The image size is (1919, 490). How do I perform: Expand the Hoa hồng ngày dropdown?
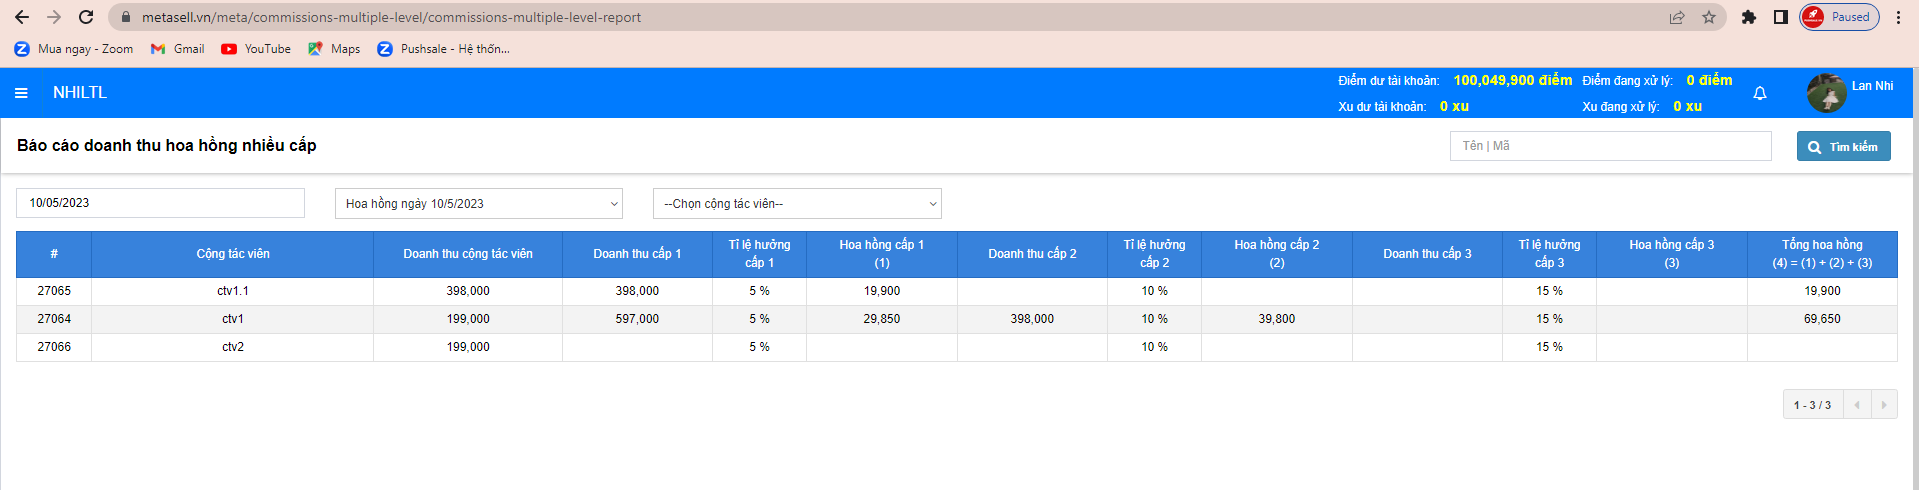(x=478, y=204)
